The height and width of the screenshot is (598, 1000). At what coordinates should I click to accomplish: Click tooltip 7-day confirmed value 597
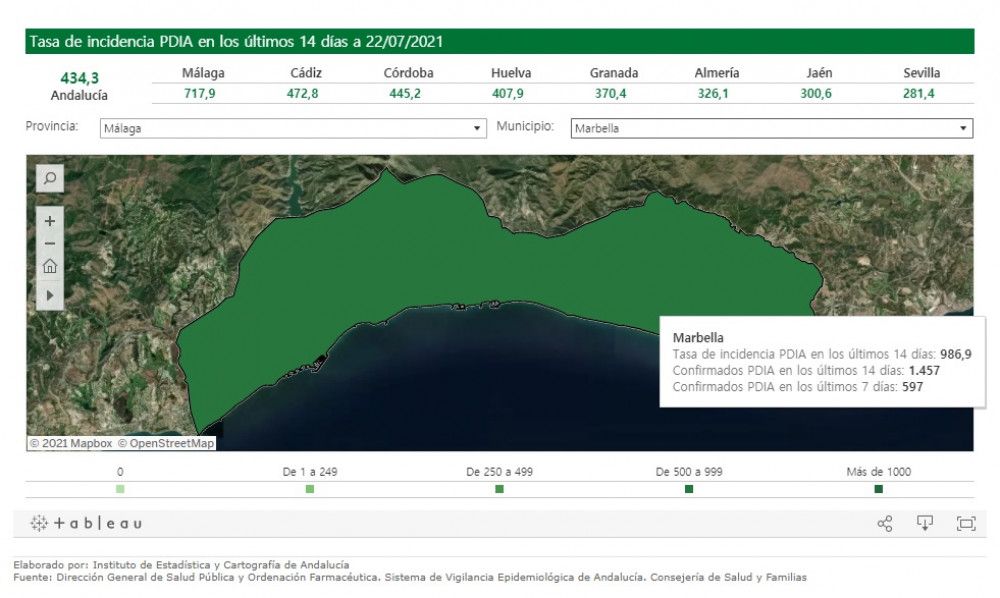tap(912, 387)
